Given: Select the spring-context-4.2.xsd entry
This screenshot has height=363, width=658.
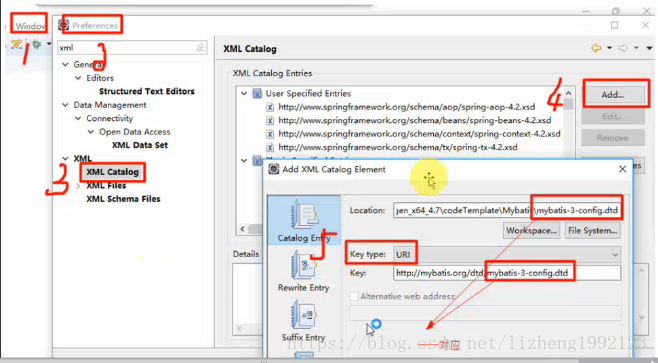Looking at the screenshot, I should (419, 134).
